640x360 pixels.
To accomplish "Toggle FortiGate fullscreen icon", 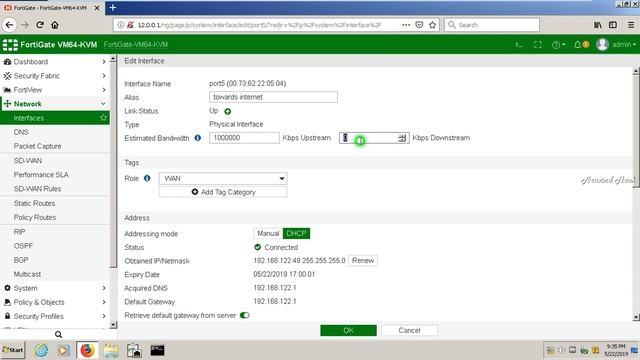I will coord(538,44).
